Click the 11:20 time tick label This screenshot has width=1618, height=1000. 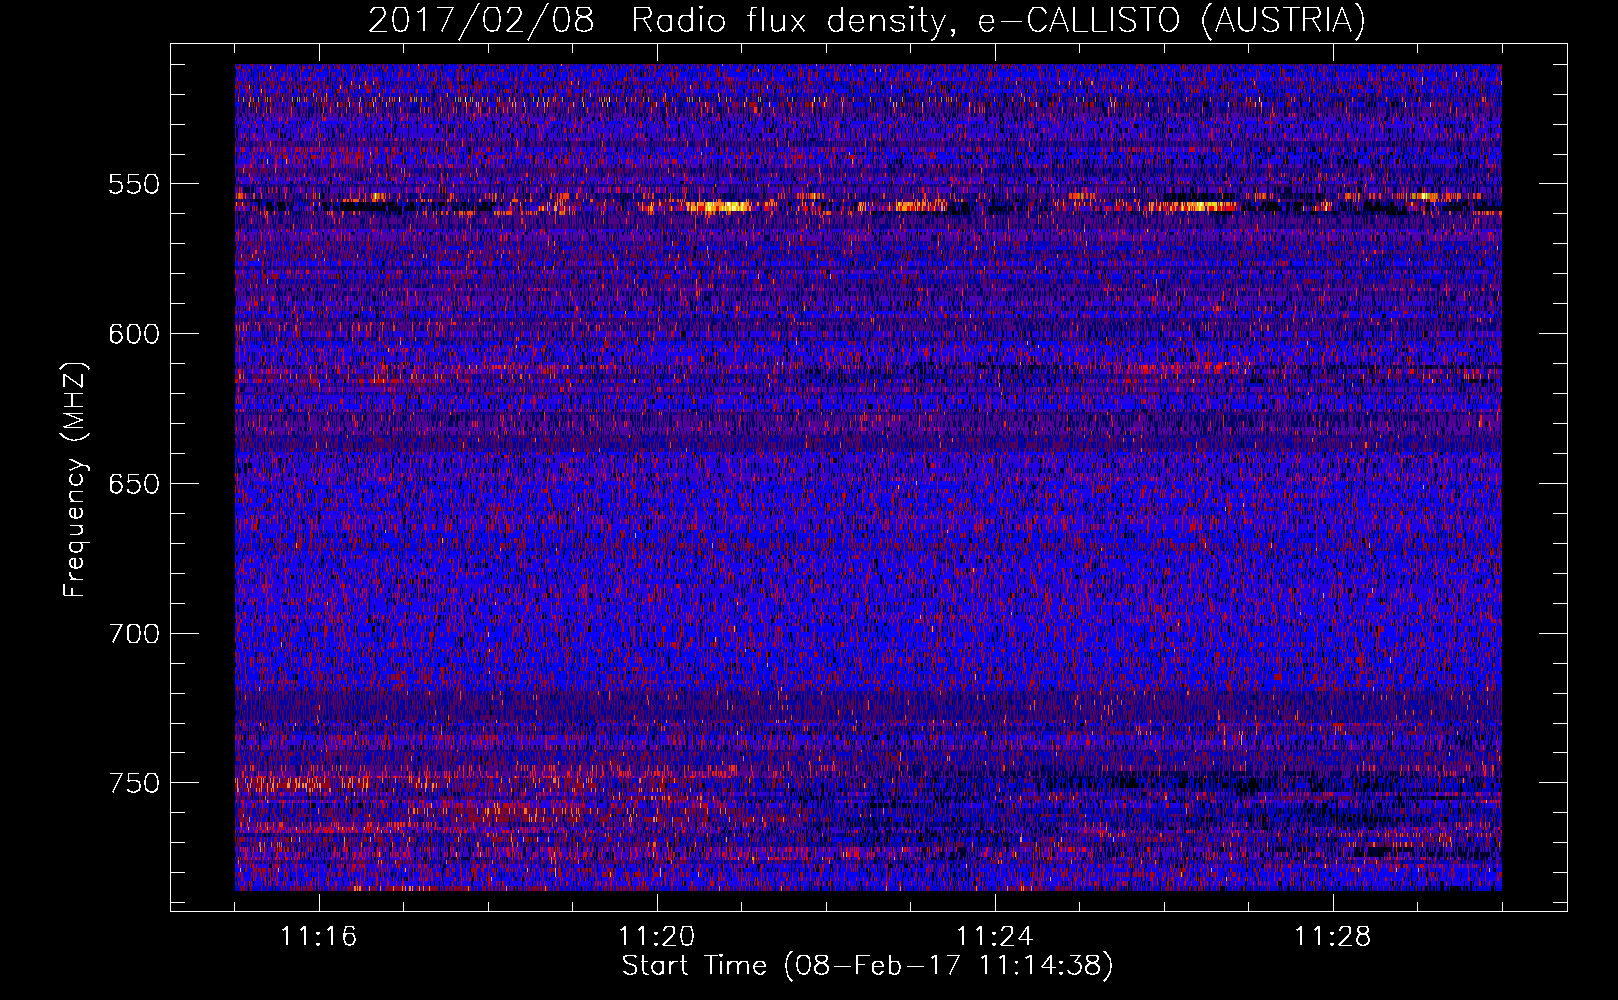(657, 937)
